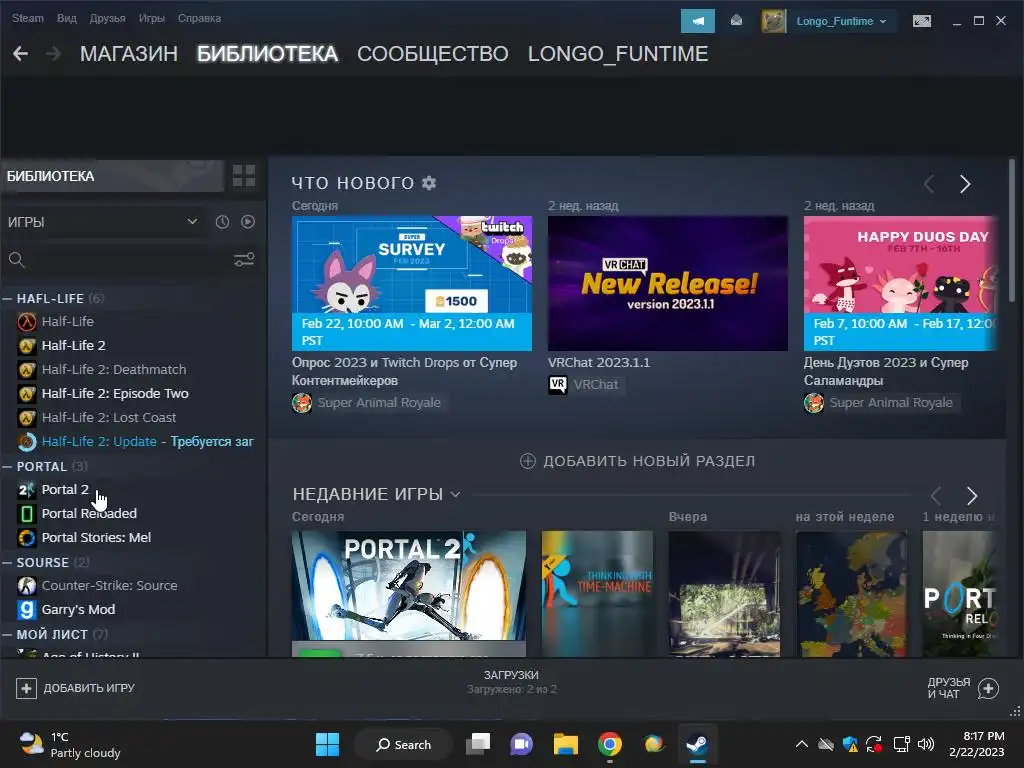This screenshot has height=768, width=1024.
Task: Select Counter-Strike: Source entry
Action: pyautogui.click(x=109, y=585)
